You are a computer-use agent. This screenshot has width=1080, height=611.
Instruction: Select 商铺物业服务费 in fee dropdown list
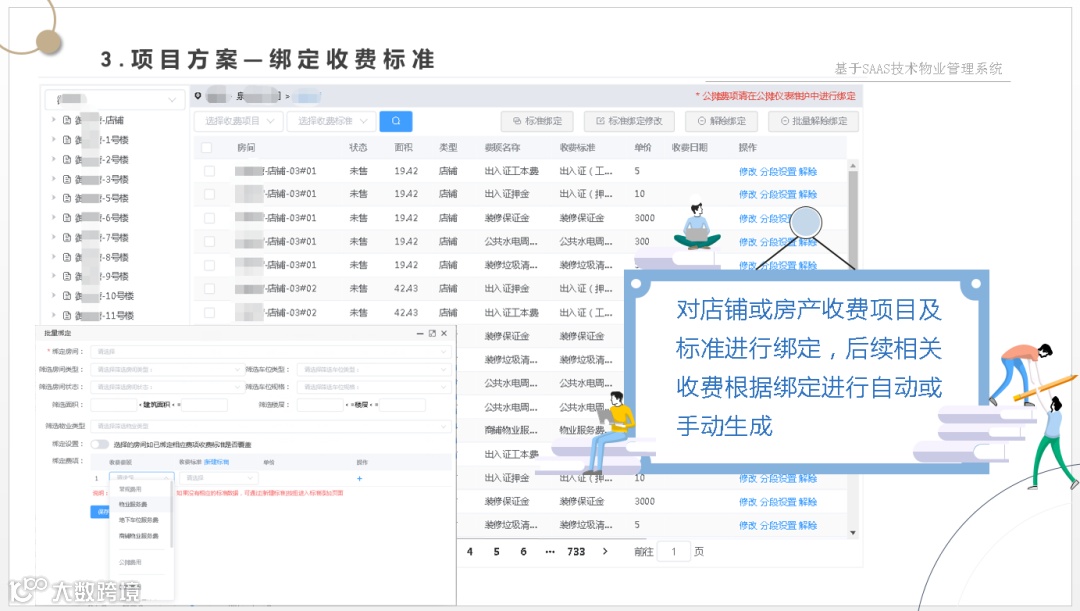click(138, 536)
